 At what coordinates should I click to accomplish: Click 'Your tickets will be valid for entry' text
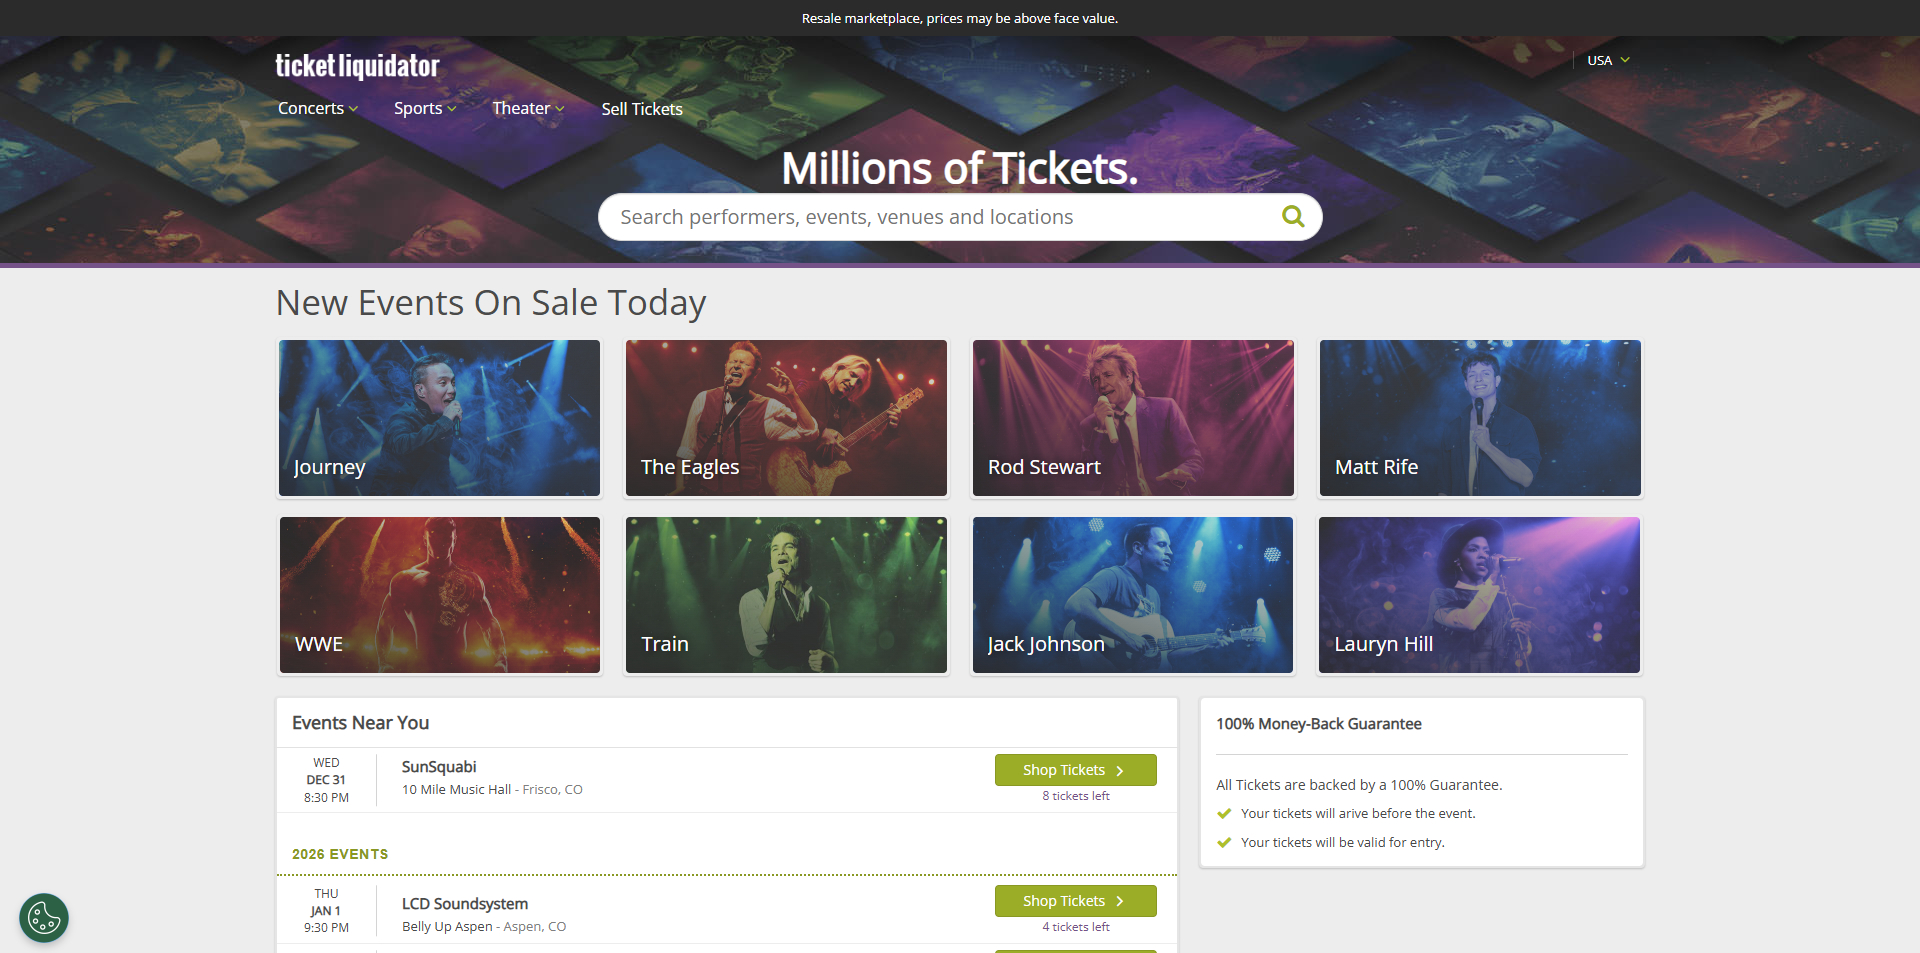click(1343, 843)
